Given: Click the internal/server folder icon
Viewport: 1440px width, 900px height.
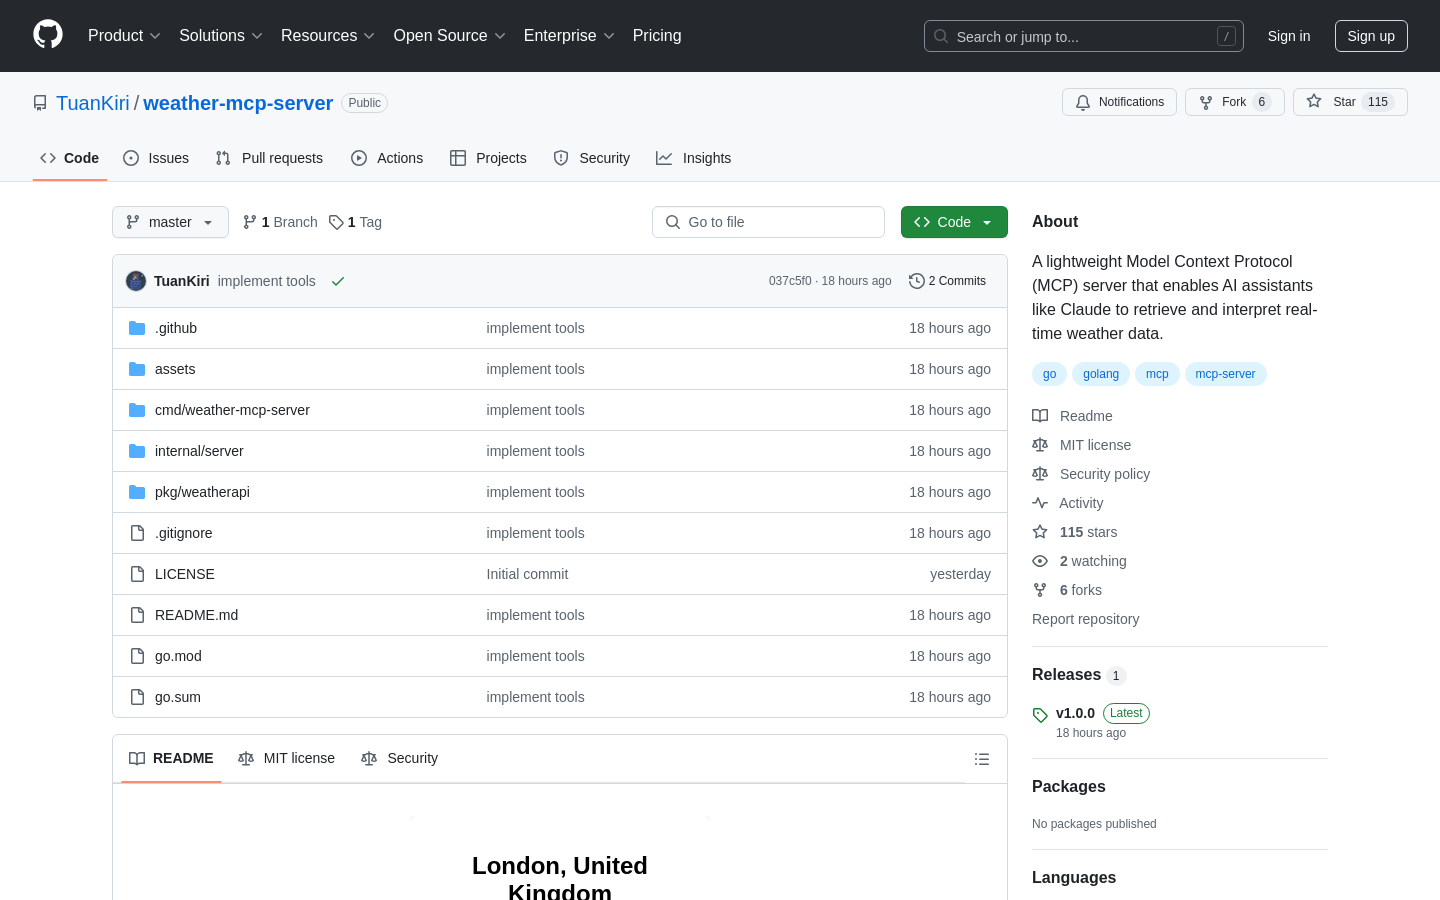Looking at the screenshot, I should point(137,451).
